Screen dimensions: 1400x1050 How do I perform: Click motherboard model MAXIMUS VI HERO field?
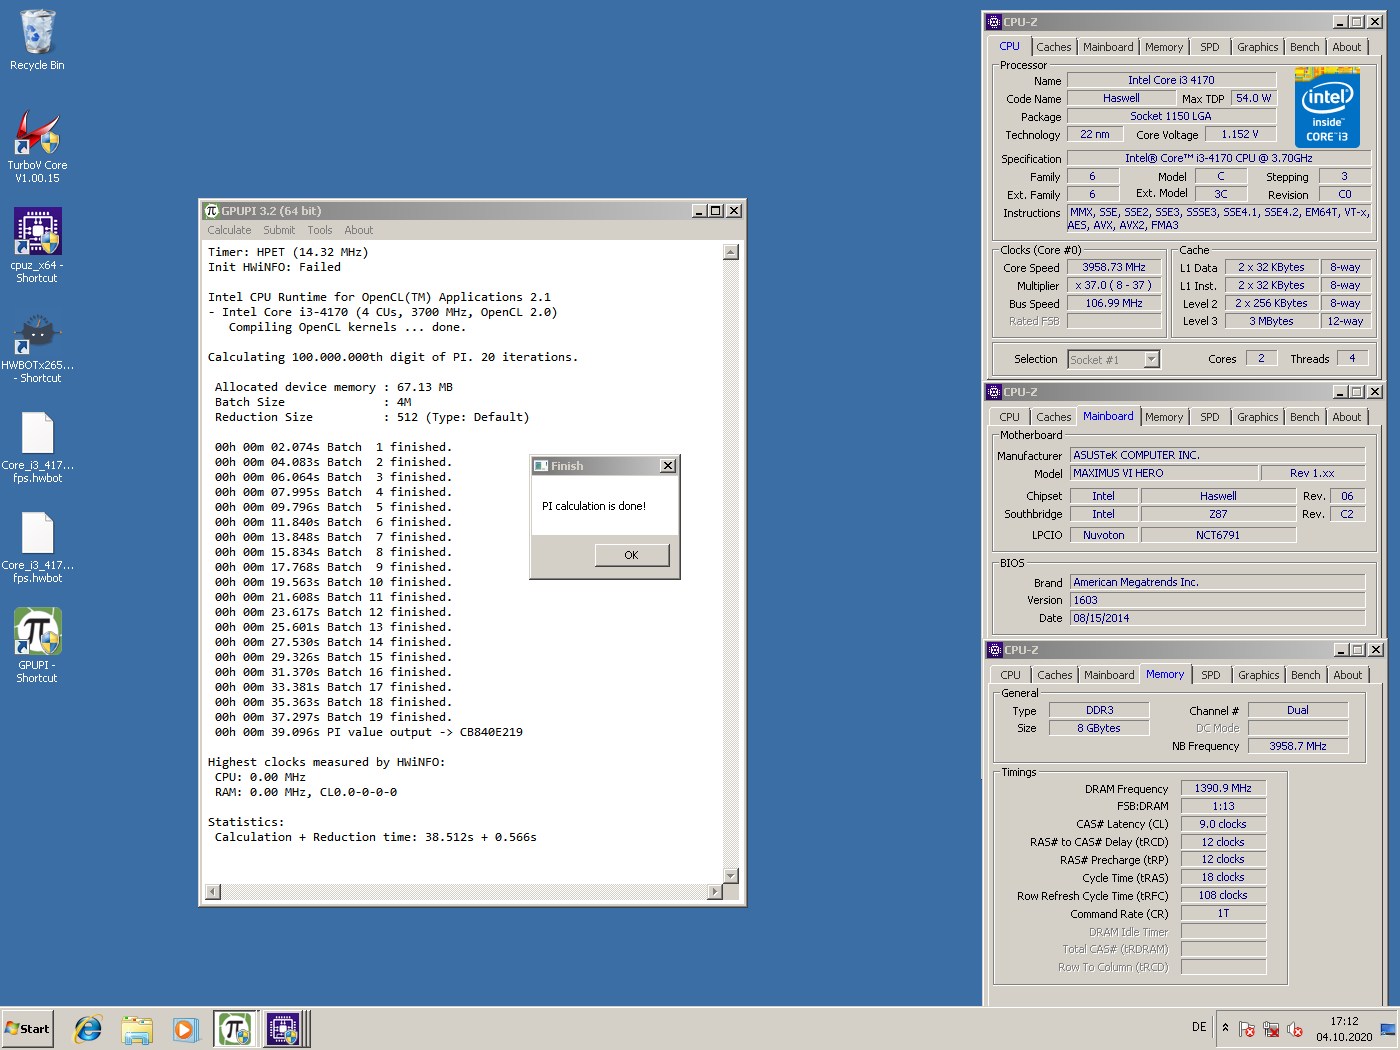[1164, 473]
